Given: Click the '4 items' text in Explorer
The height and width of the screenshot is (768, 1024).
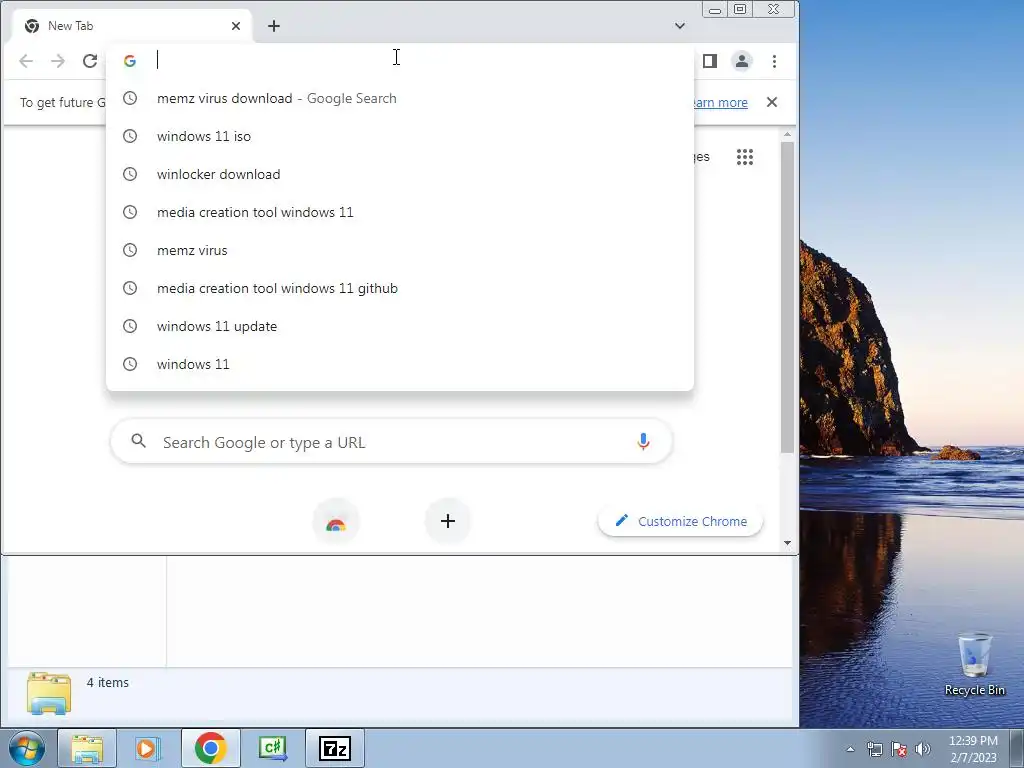Looking at the screenshot, I should coord(108,682).
